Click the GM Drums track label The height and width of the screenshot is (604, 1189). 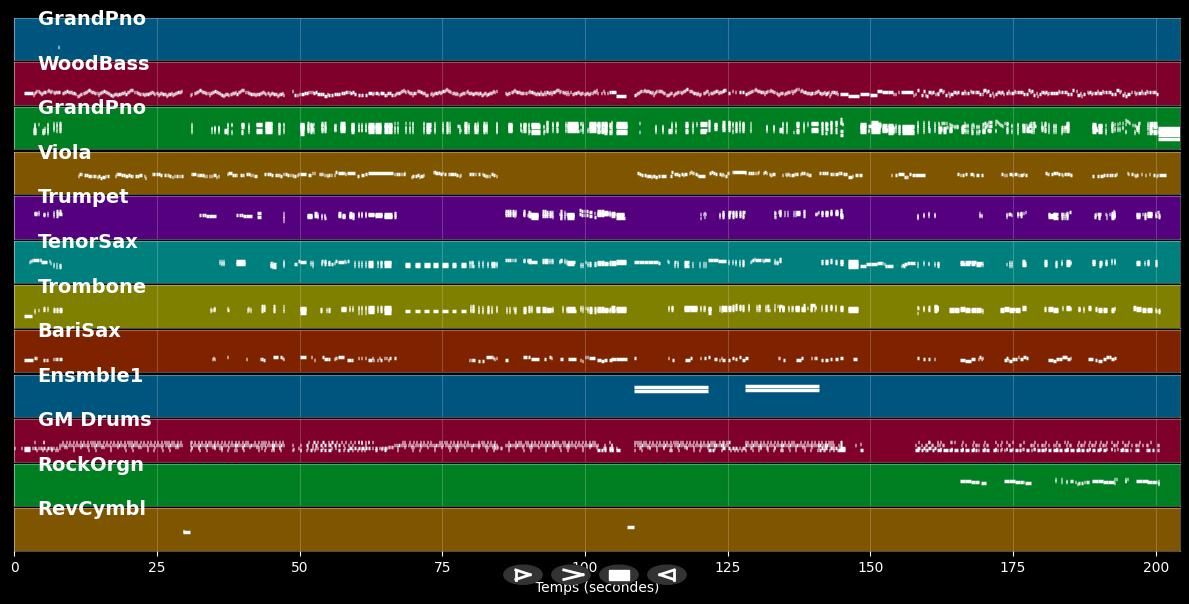(x=94, y=420)
